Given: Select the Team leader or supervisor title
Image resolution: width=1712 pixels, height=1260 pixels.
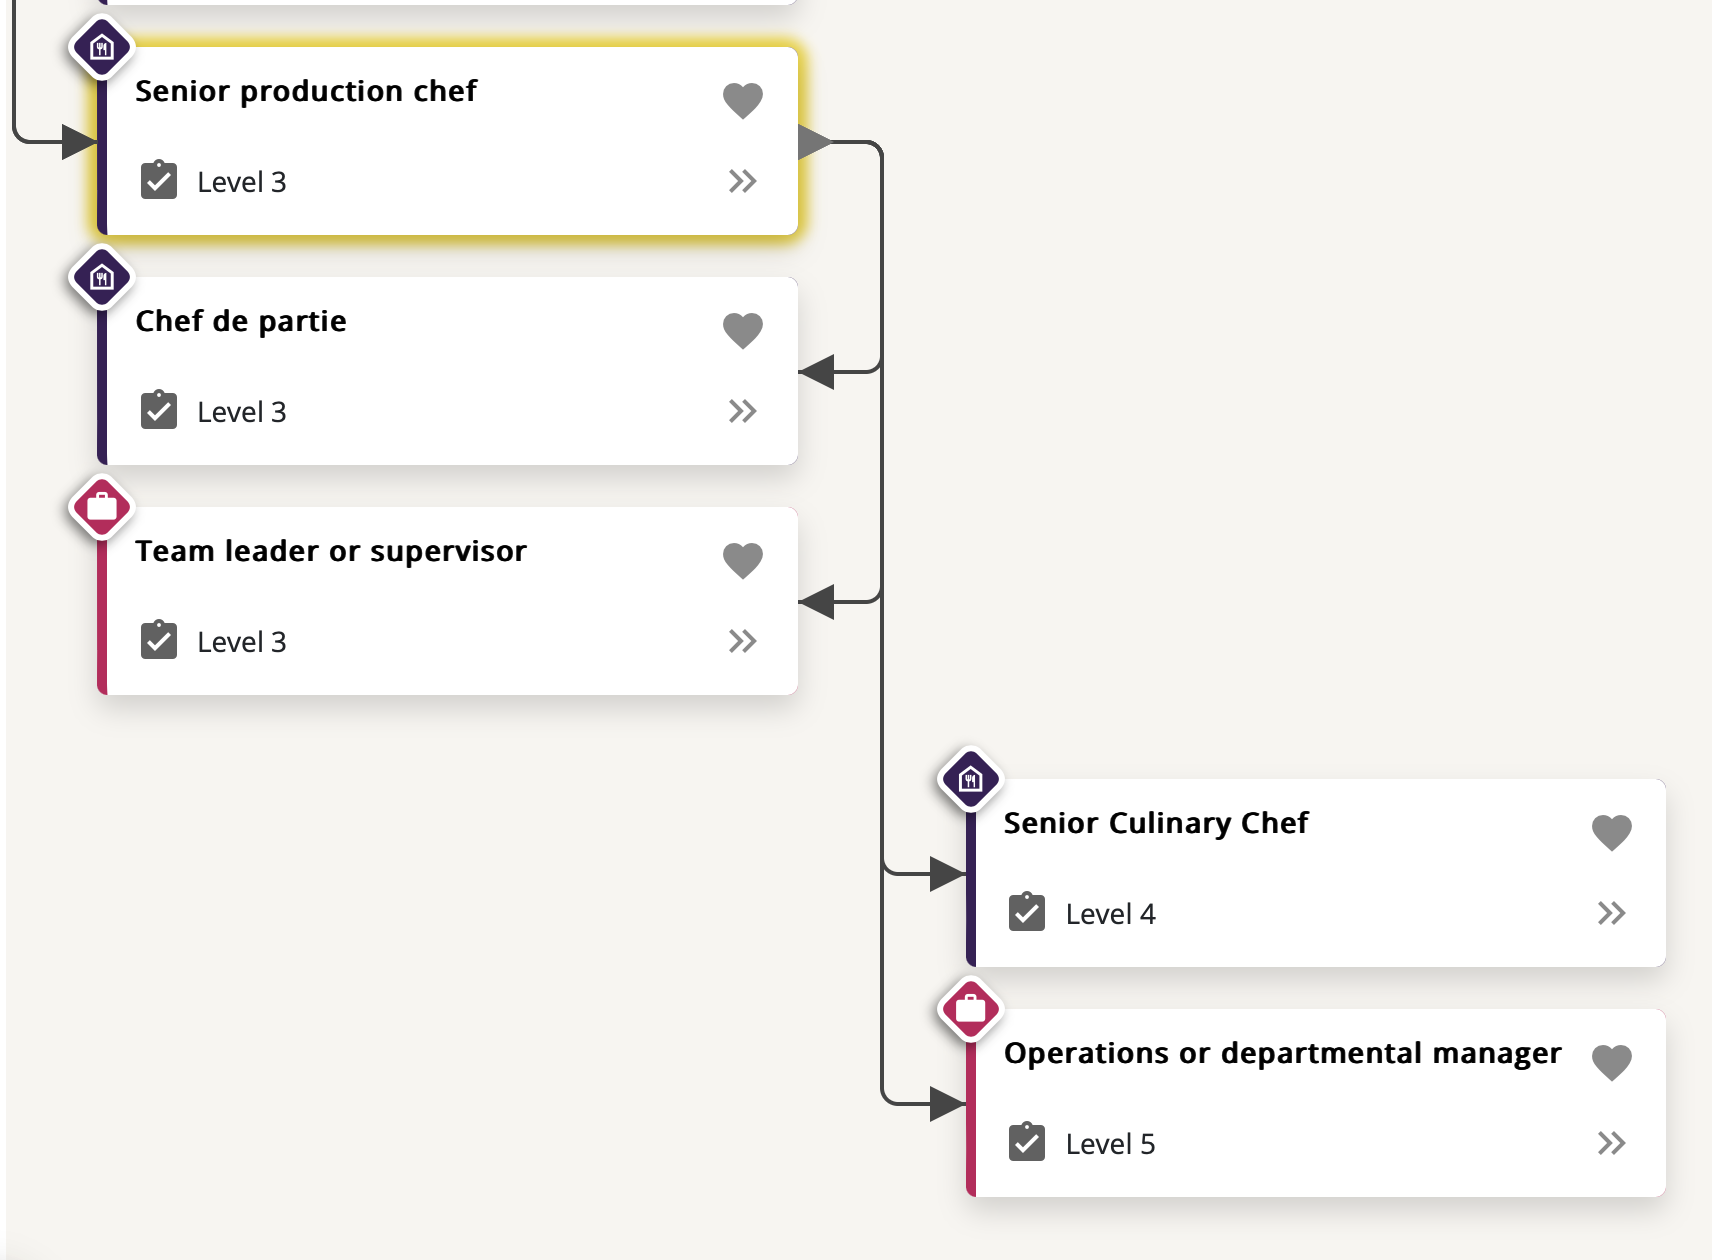Looking at the screenshot, I should click(x=331, y=551).
